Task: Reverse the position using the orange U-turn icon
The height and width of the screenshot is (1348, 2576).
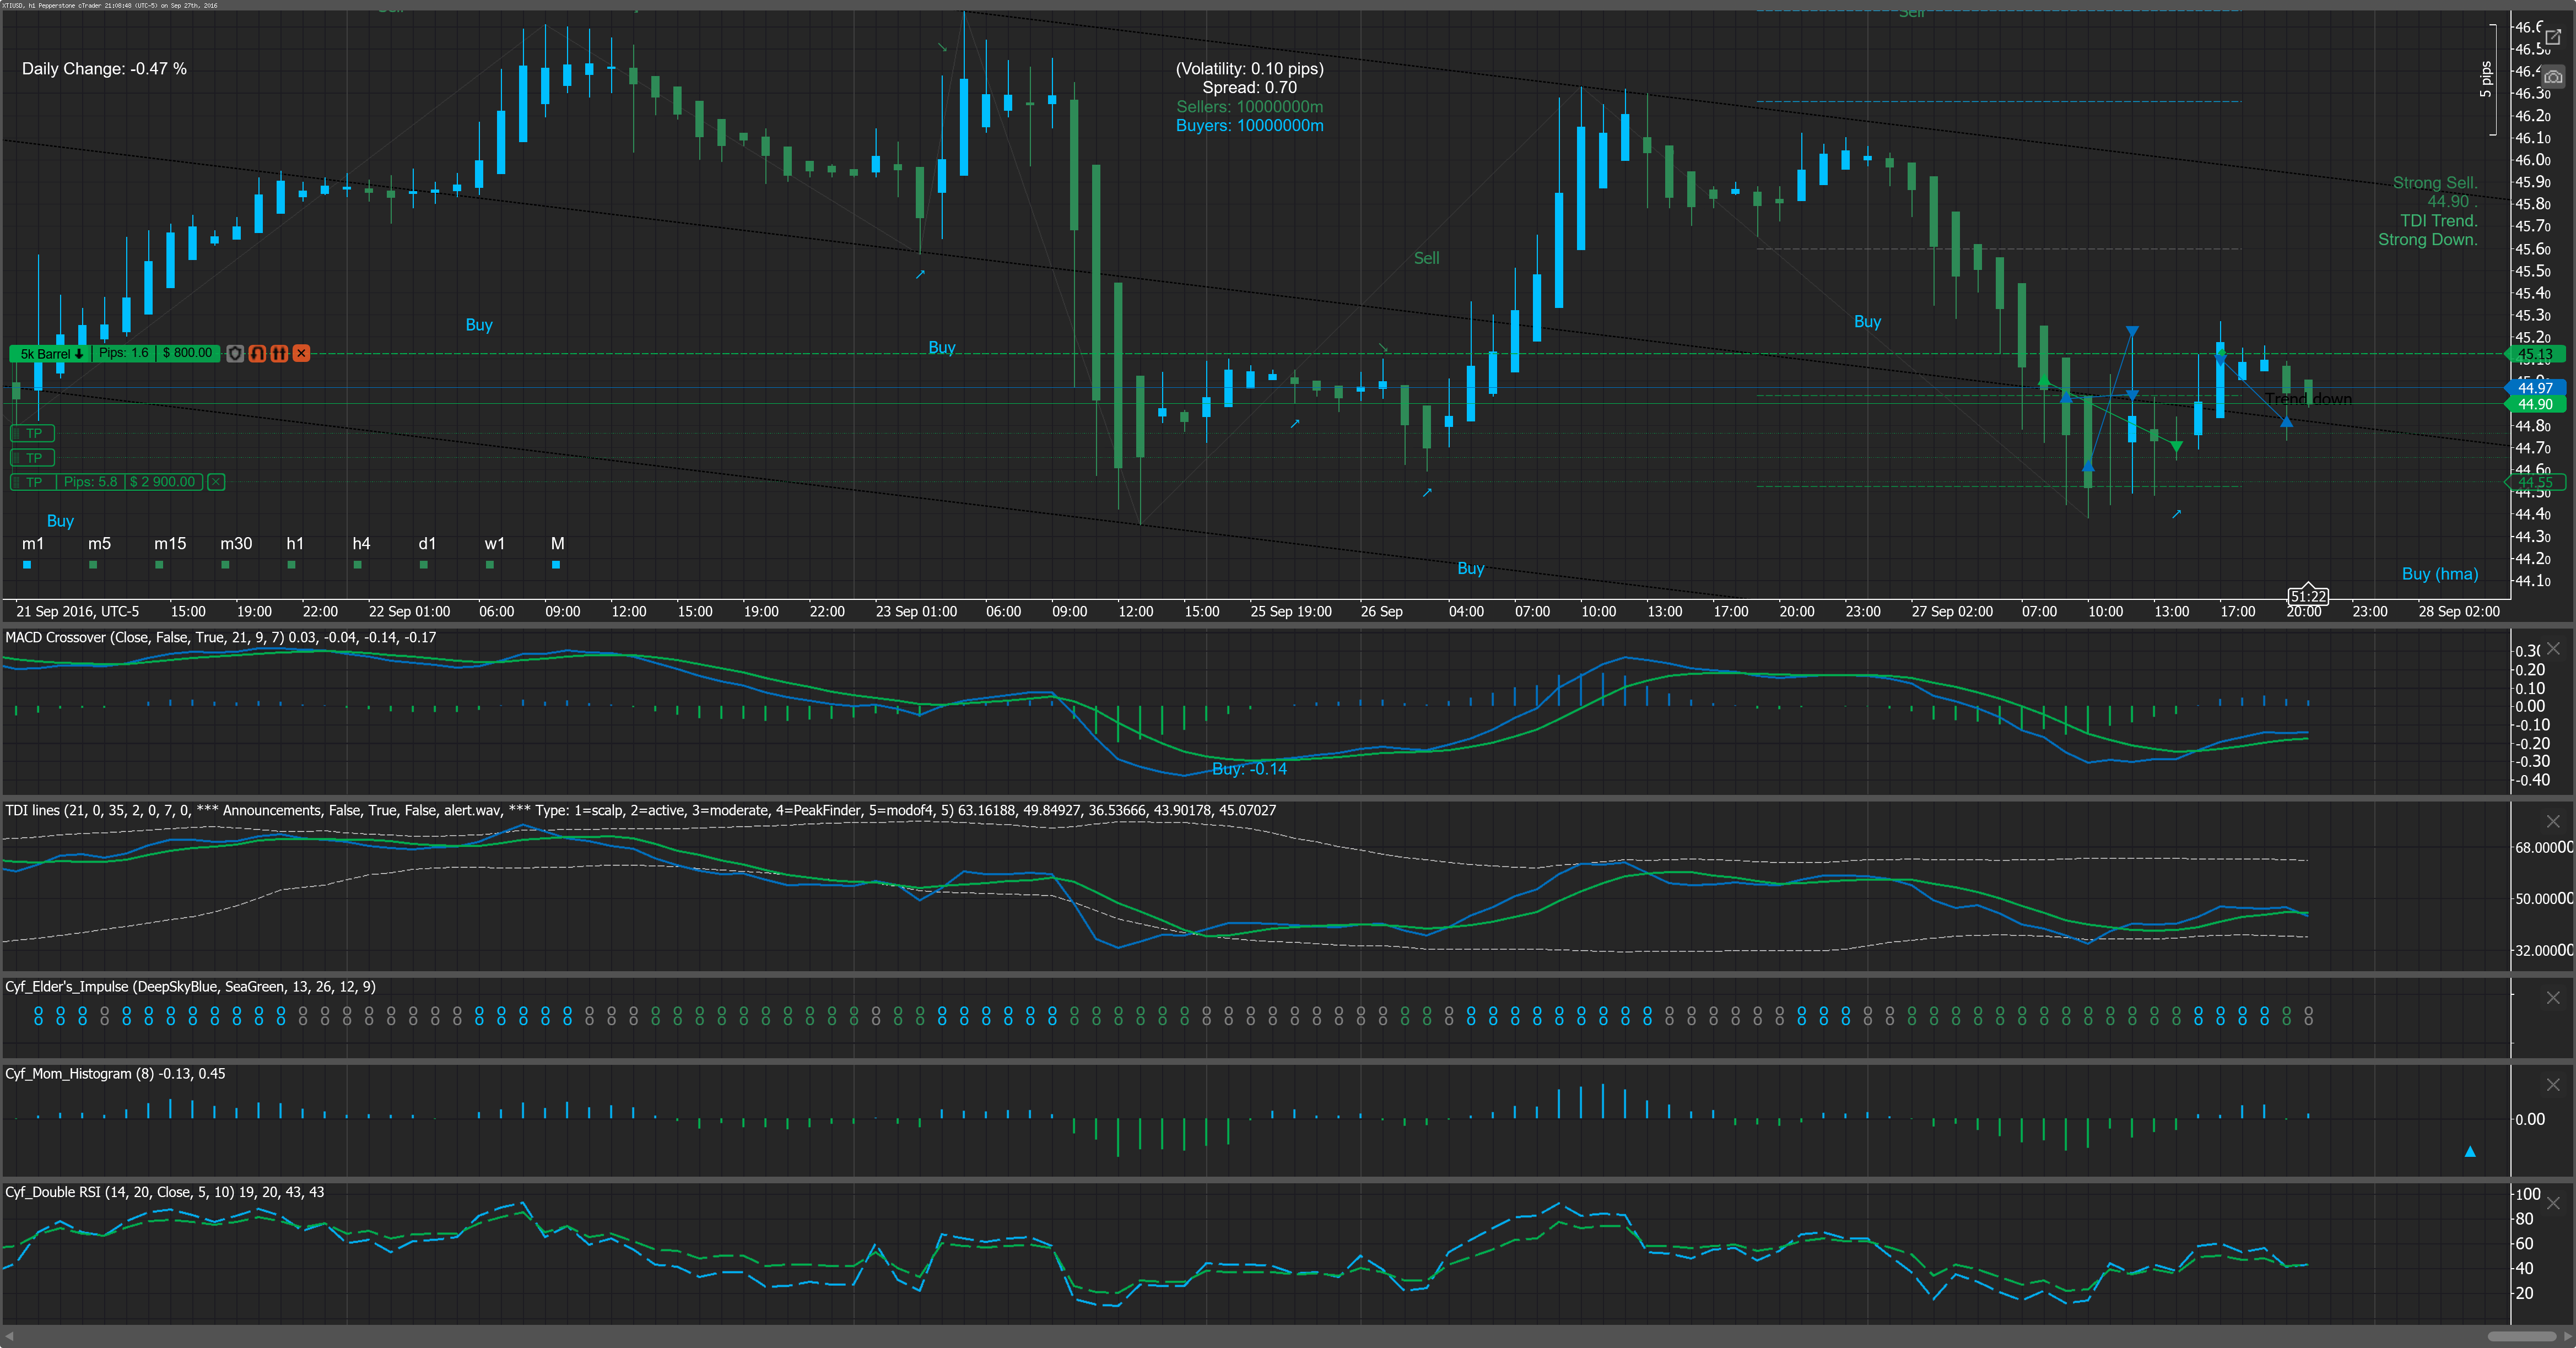Action: click(x=257, y=353)
